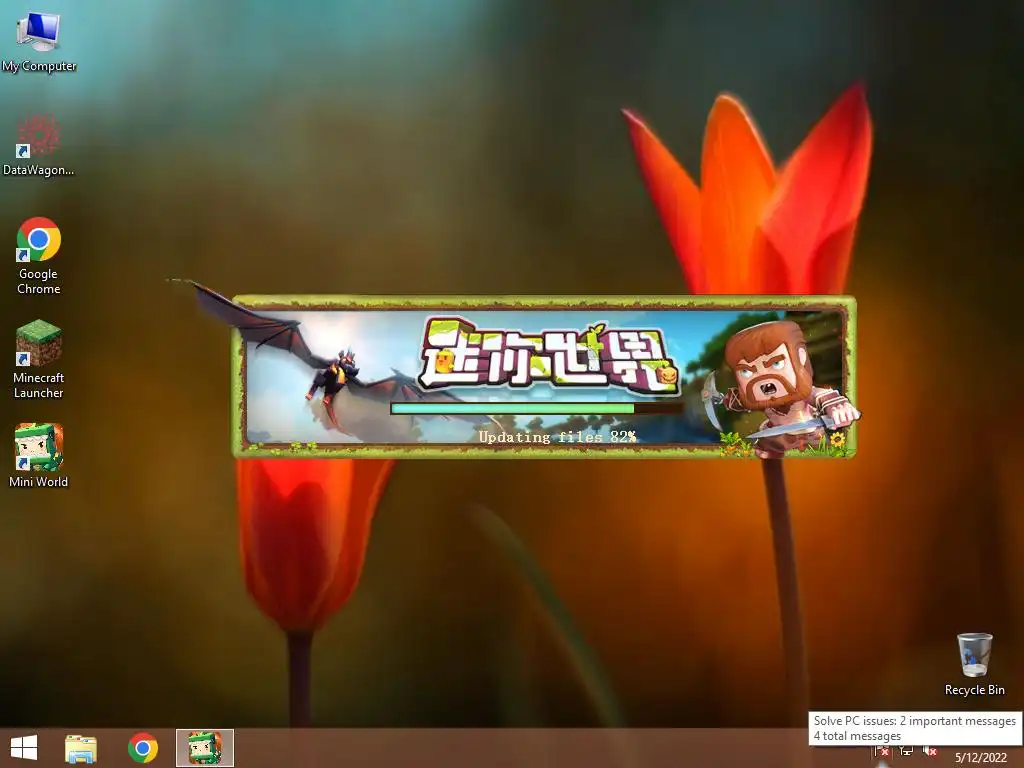
Task: Open File Explorer from the taskbar
Action: tap(81, 748)
